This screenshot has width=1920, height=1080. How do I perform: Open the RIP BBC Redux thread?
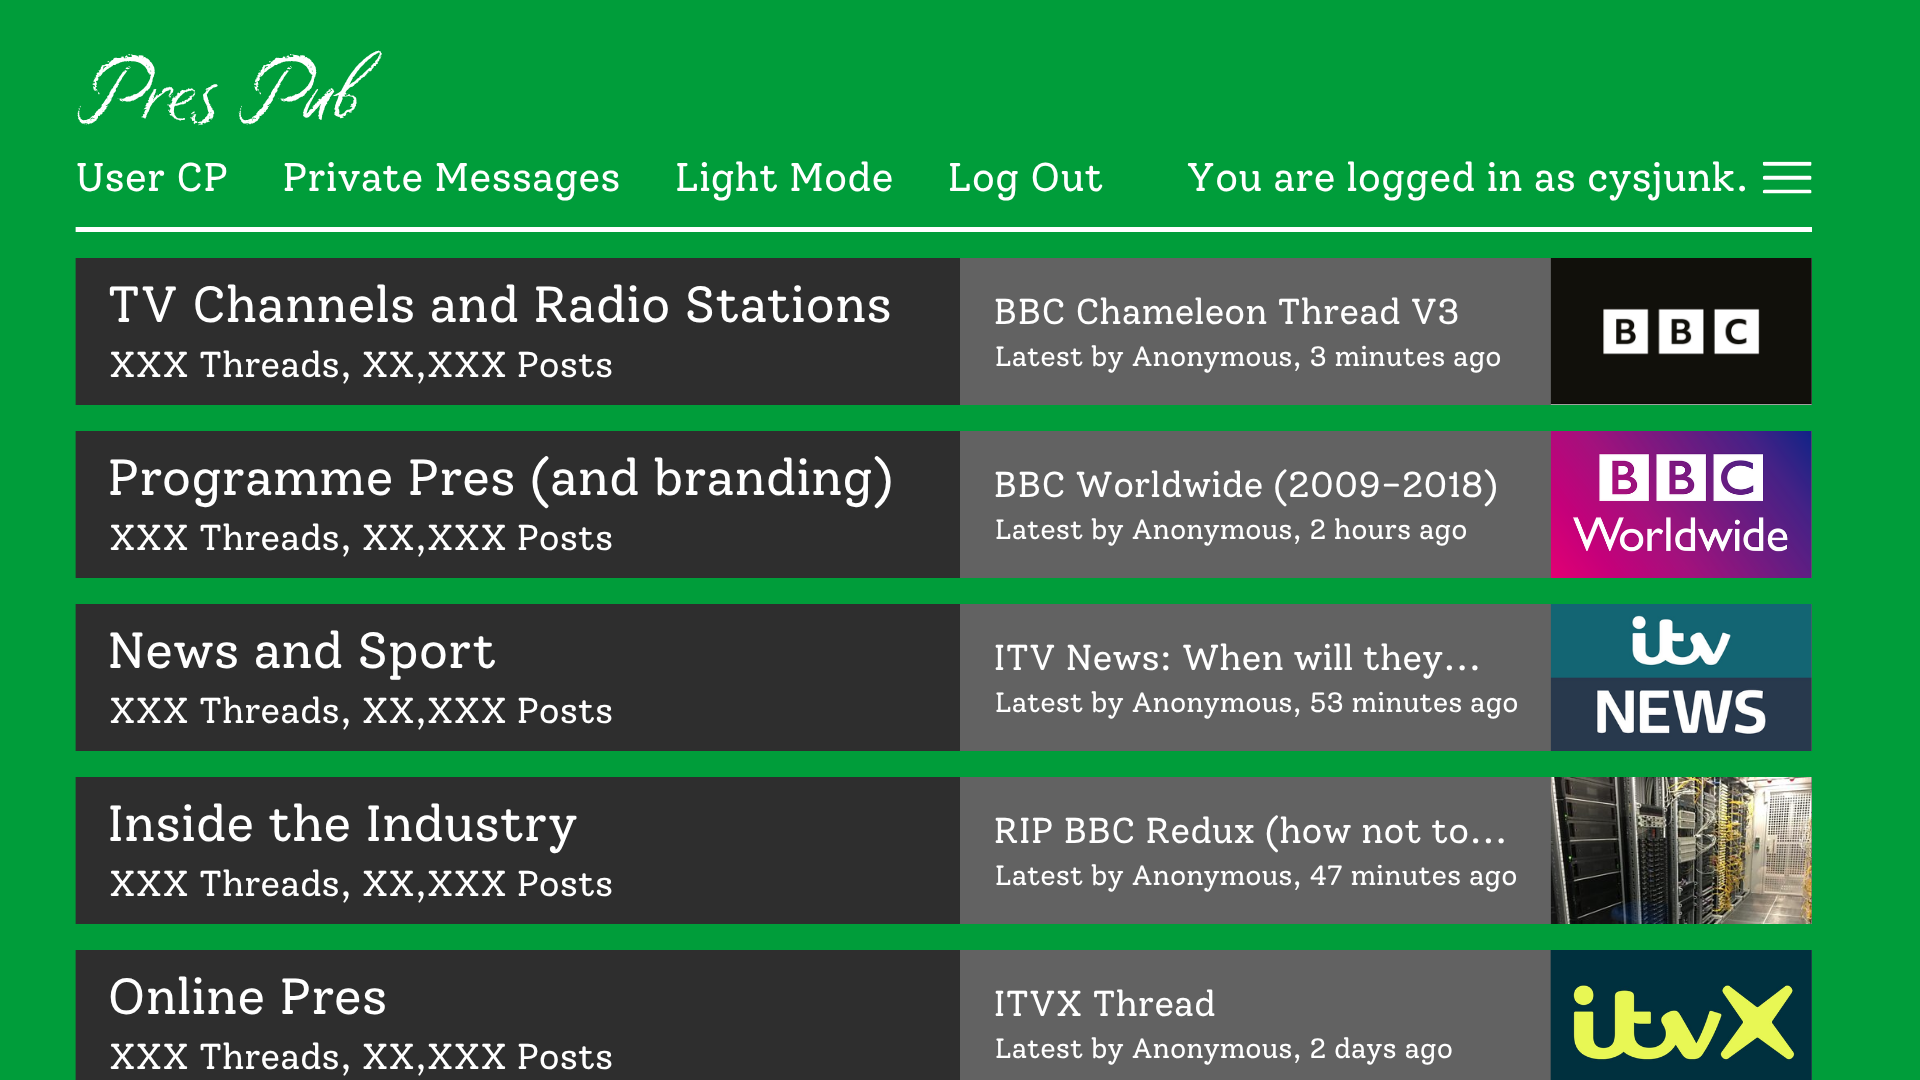[x=1249, y=831]
